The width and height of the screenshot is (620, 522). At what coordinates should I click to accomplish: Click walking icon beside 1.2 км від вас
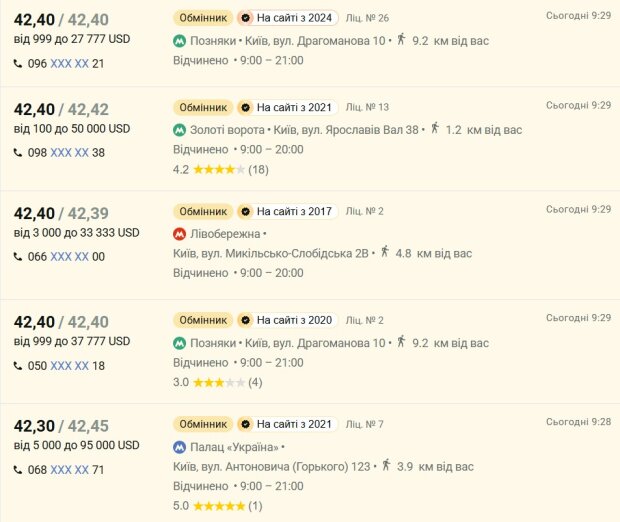coord(435,128)
